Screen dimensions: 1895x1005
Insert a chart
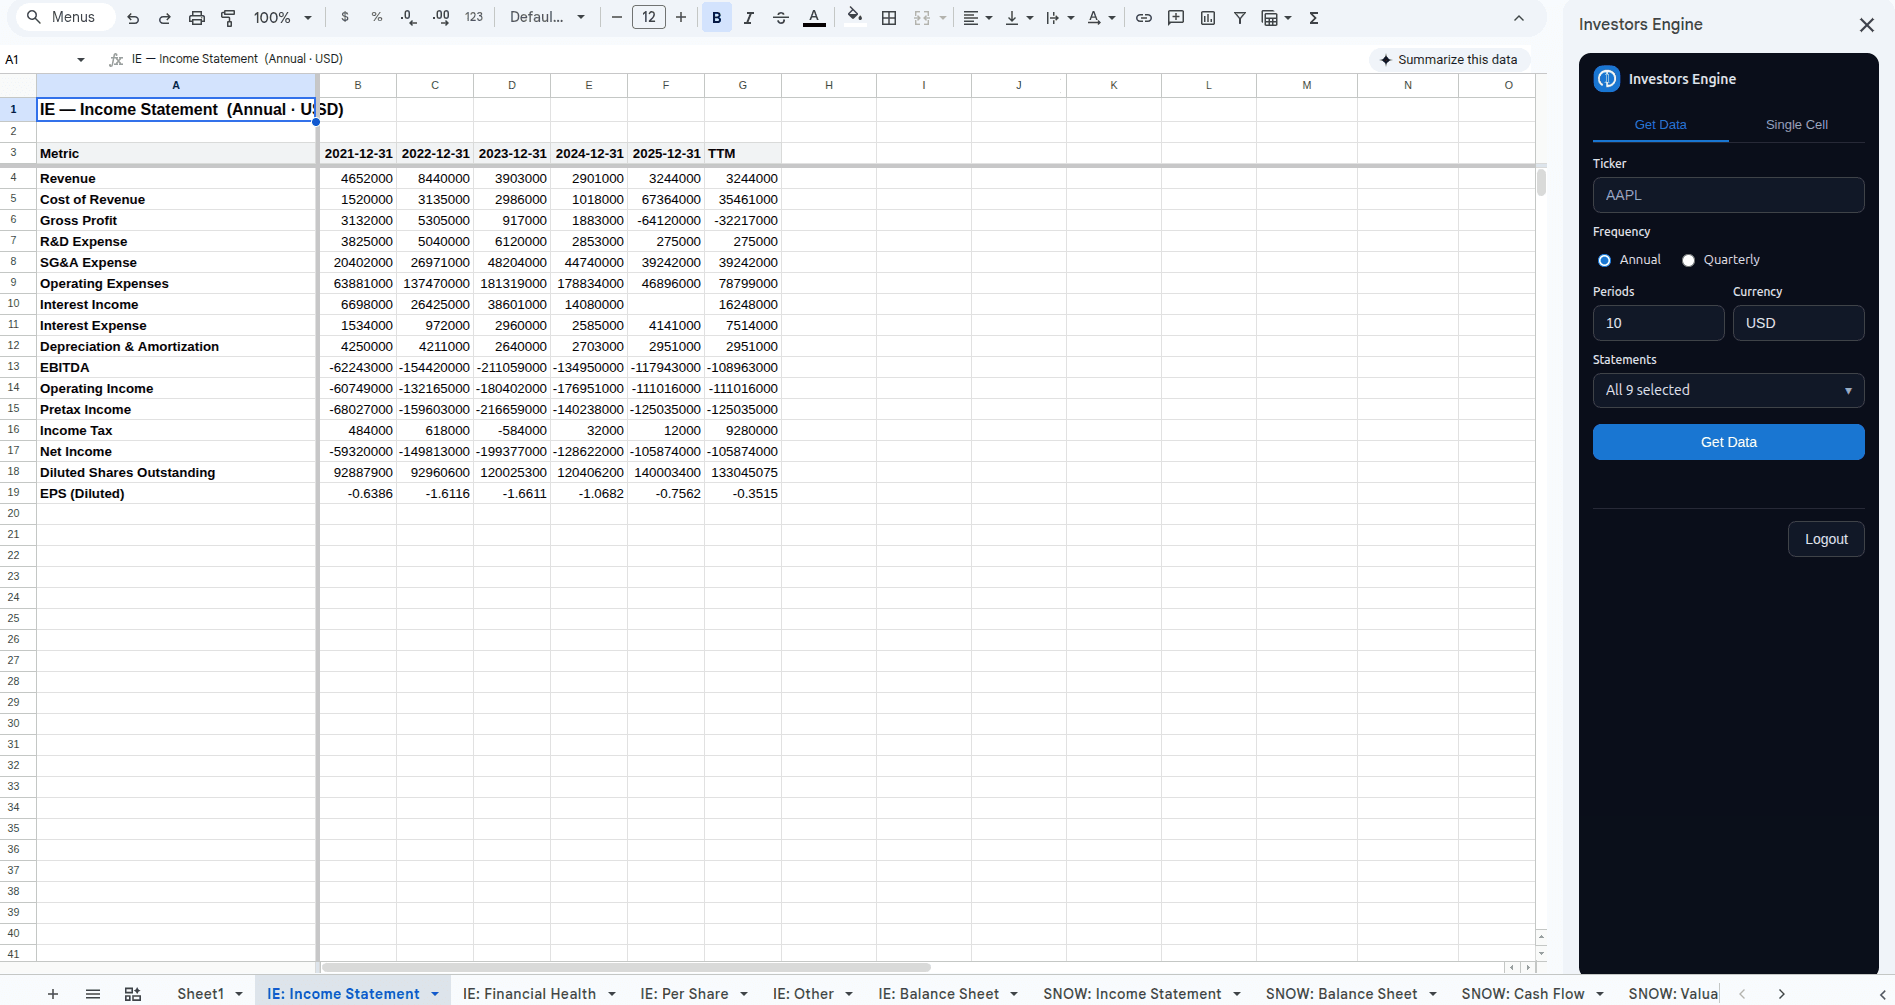point(1208,17)
